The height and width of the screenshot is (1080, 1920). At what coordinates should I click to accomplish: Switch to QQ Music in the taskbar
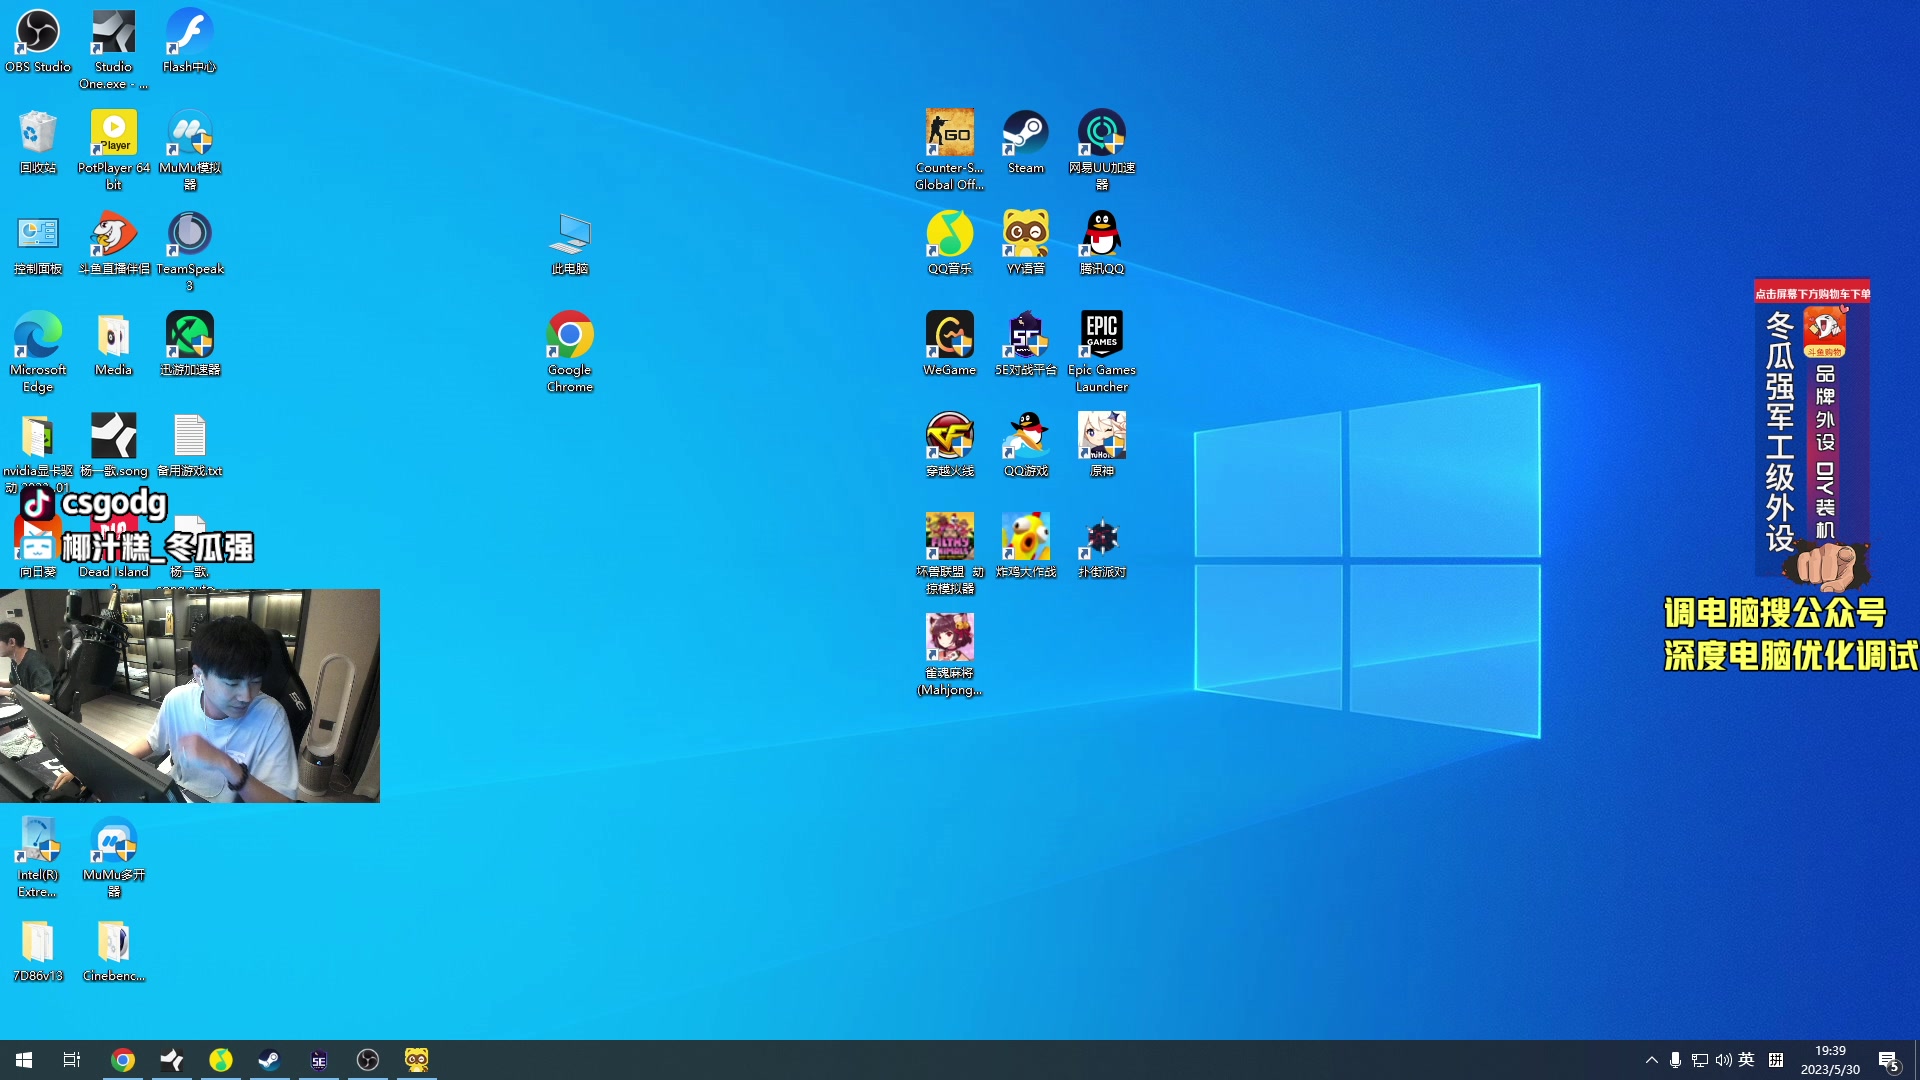[221, 1060]
